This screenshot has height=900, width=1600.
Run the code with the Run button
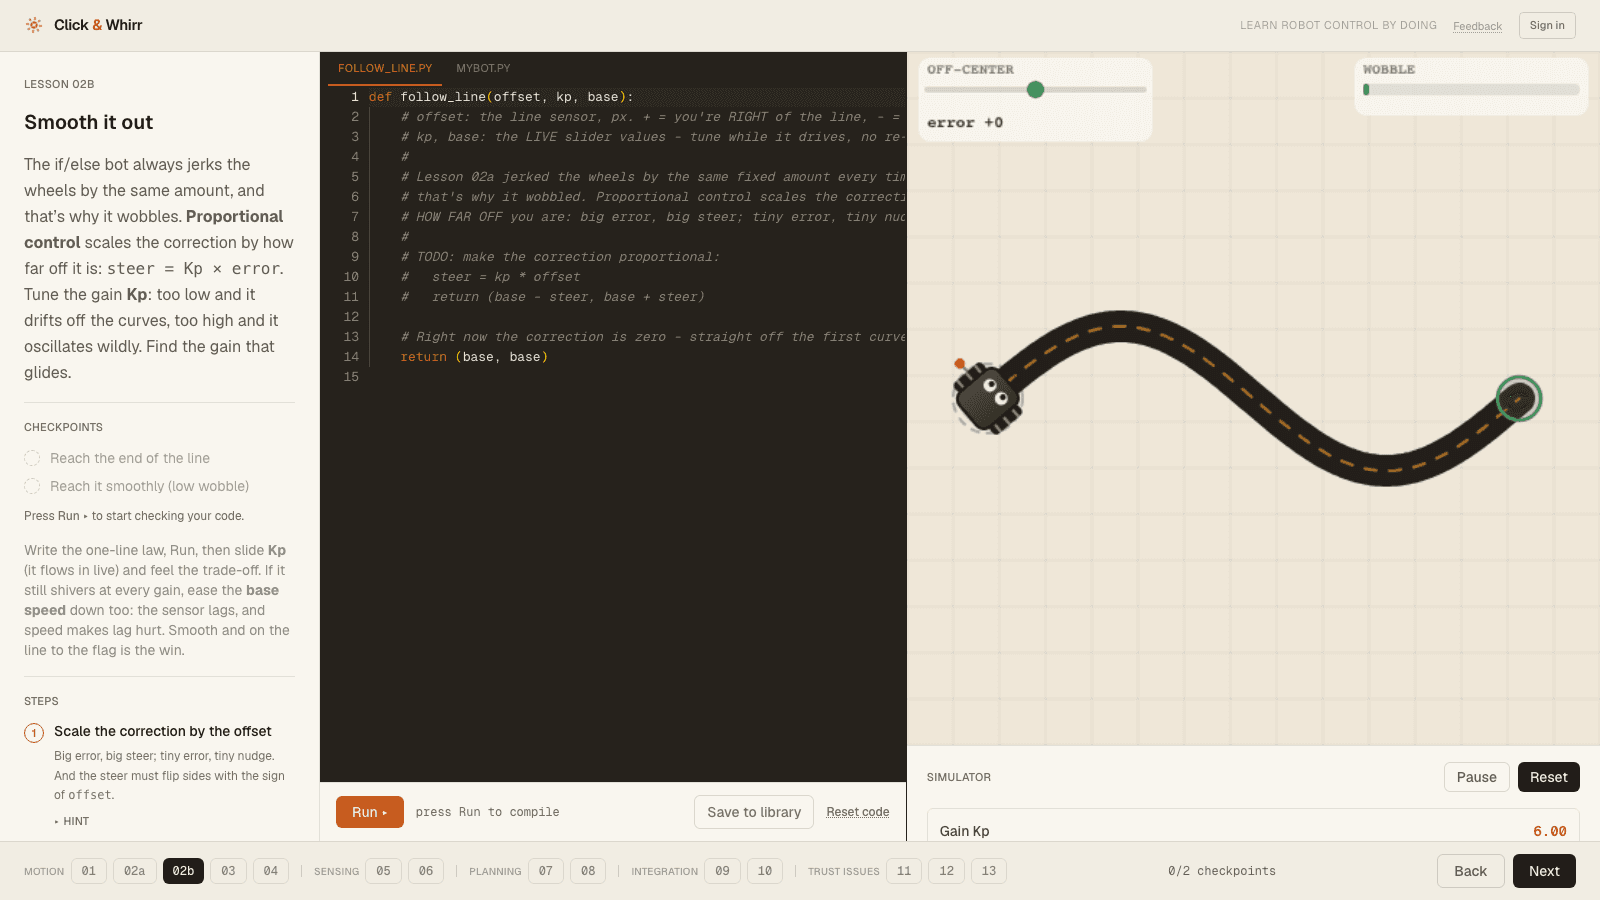[370, 812]
